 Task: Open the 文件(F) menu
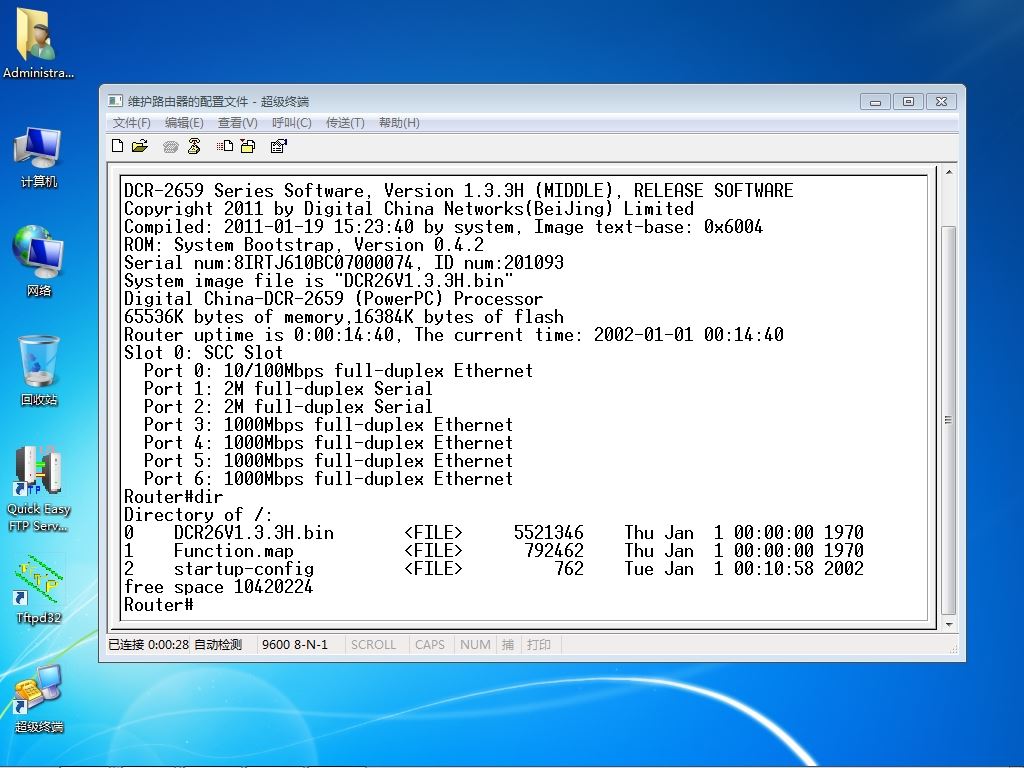[131, 123]
